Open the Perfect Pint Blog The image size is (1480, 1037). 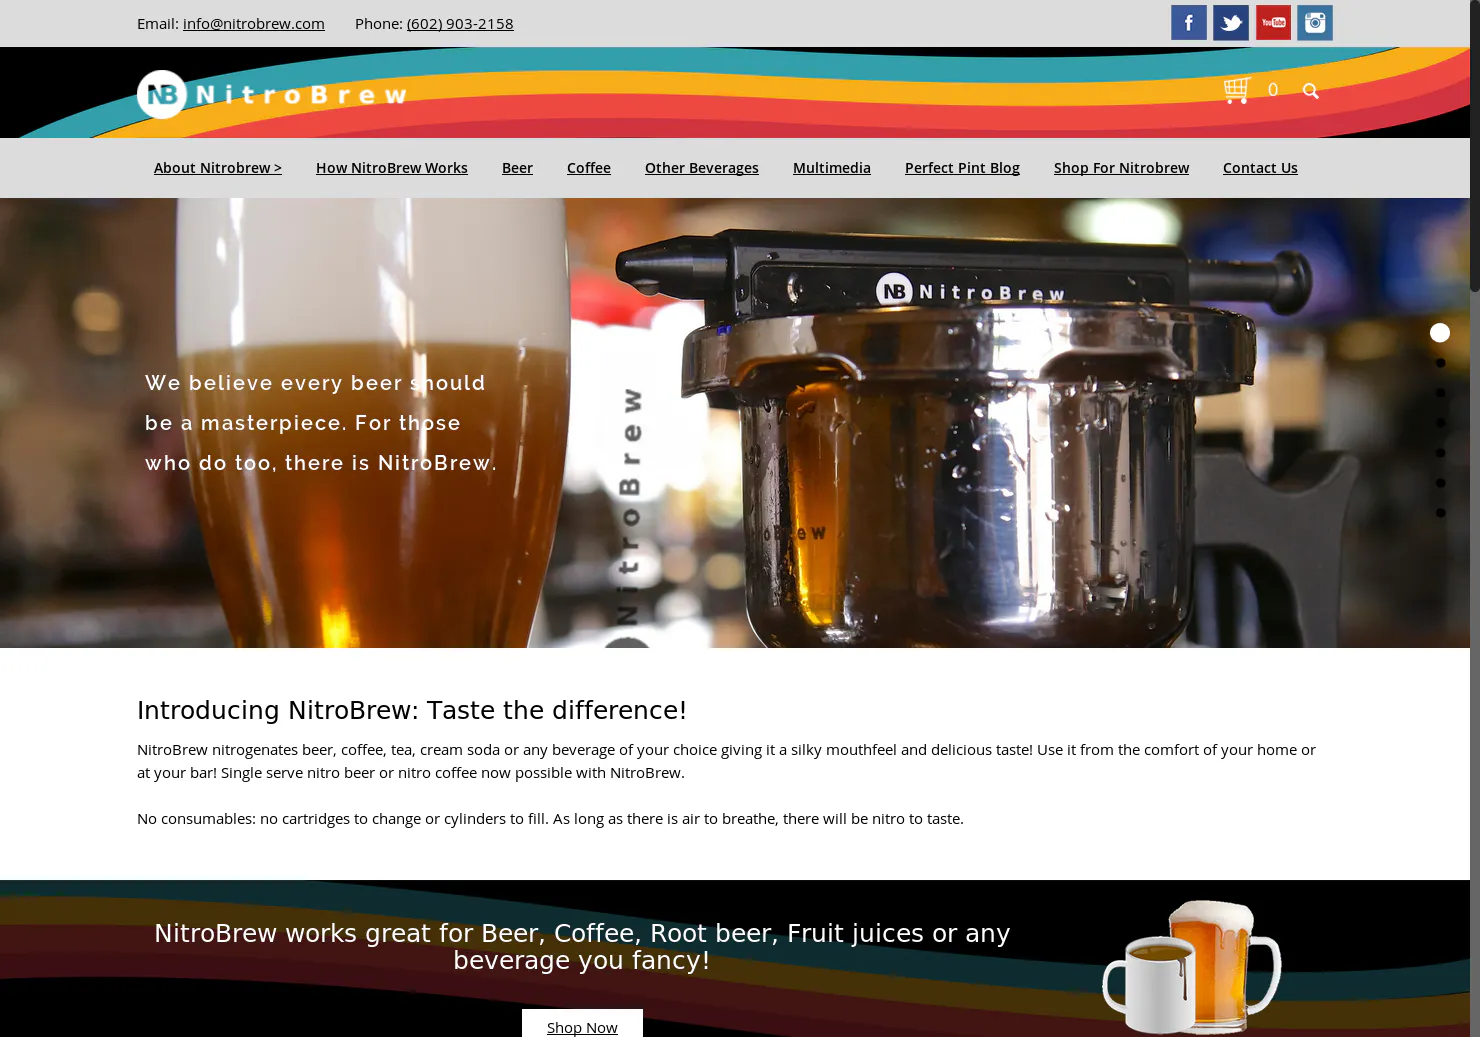pos(962,168)
